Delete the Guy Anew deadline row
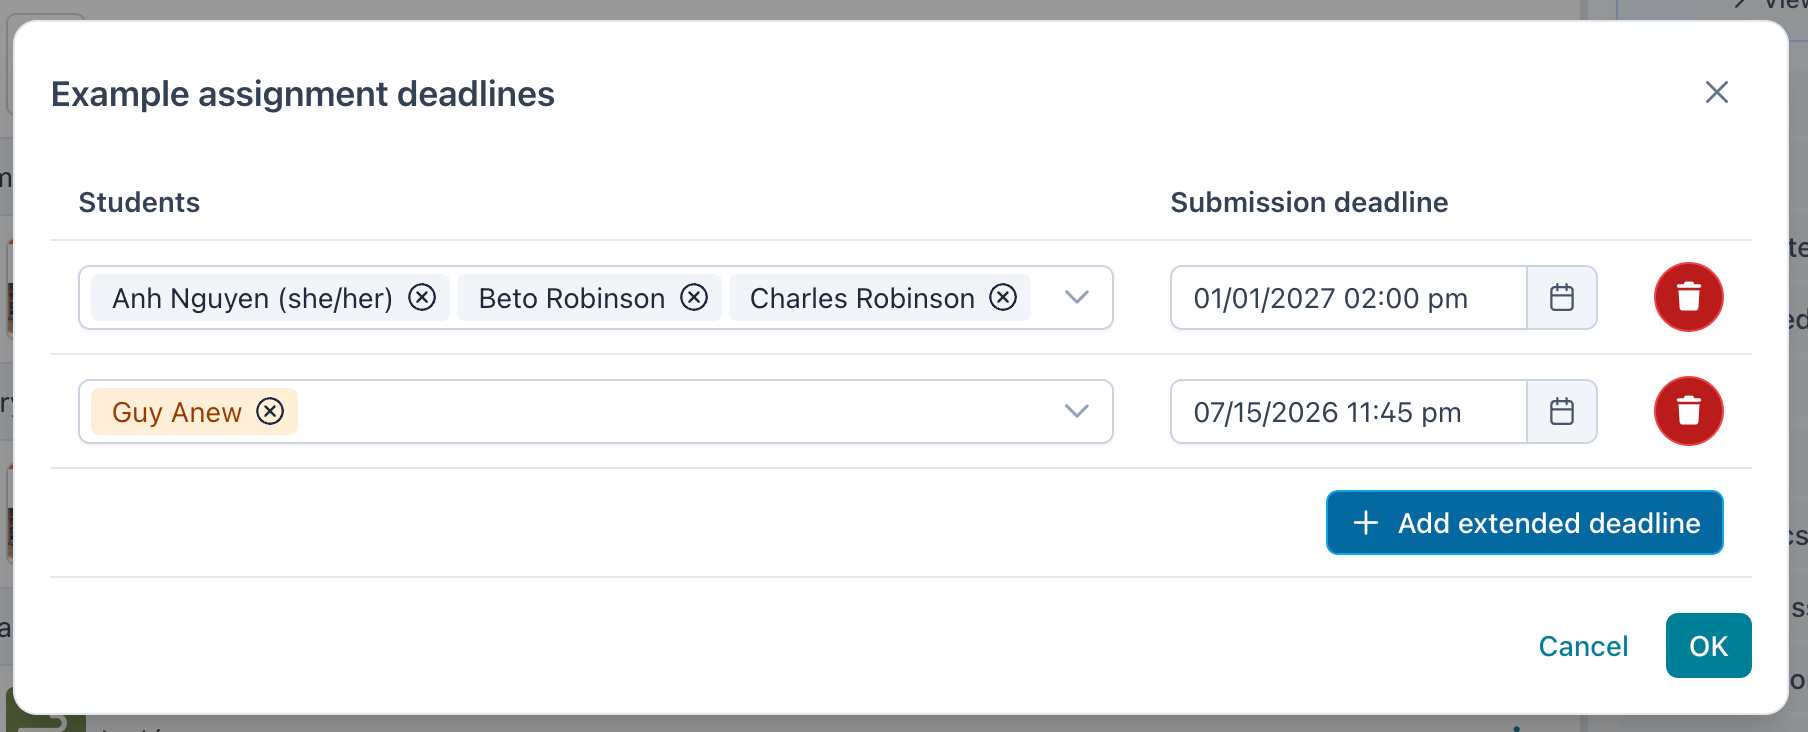The image size is (1808, 732). pyautogui.click(x=1689, y=411)
